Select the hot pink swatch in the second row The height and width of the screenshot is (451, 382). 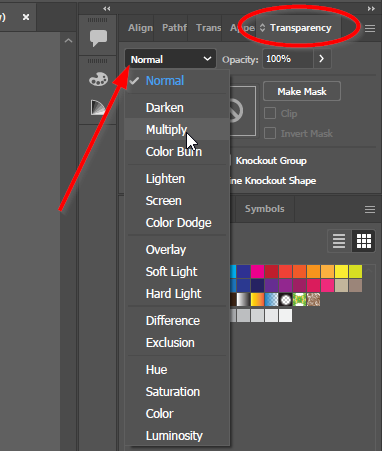coord(327,286)
